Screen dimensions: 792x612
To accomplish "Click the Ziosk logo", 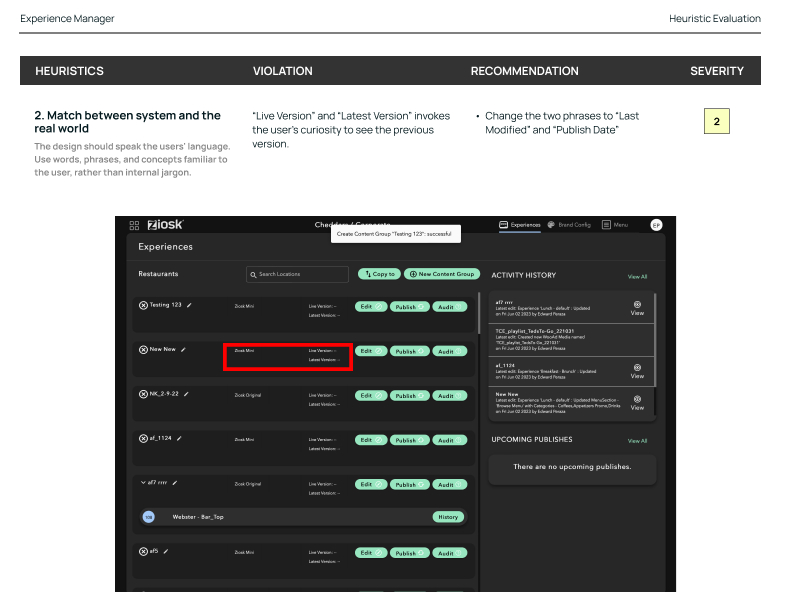I will [165, 225].
